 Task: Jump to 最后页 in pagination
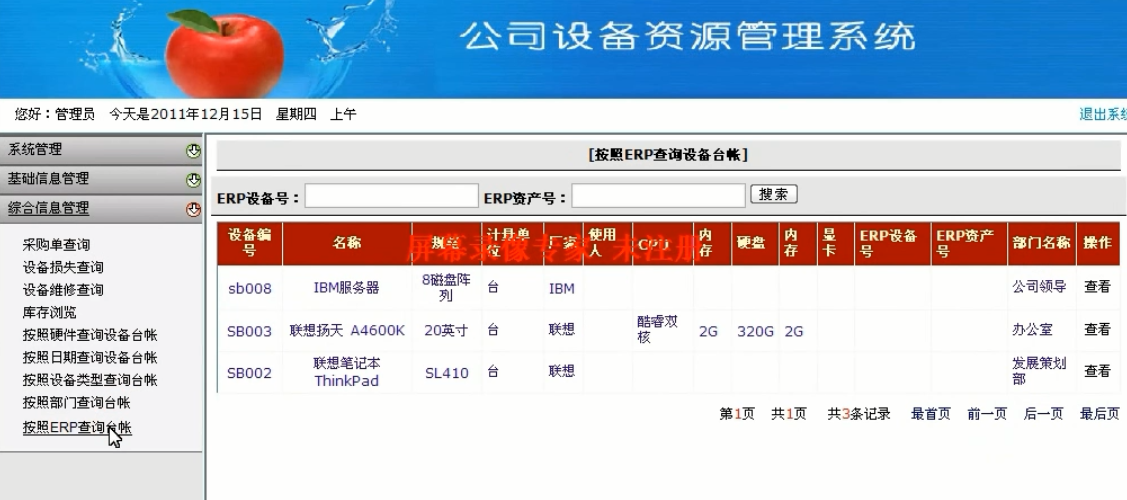coord(1099,414)
